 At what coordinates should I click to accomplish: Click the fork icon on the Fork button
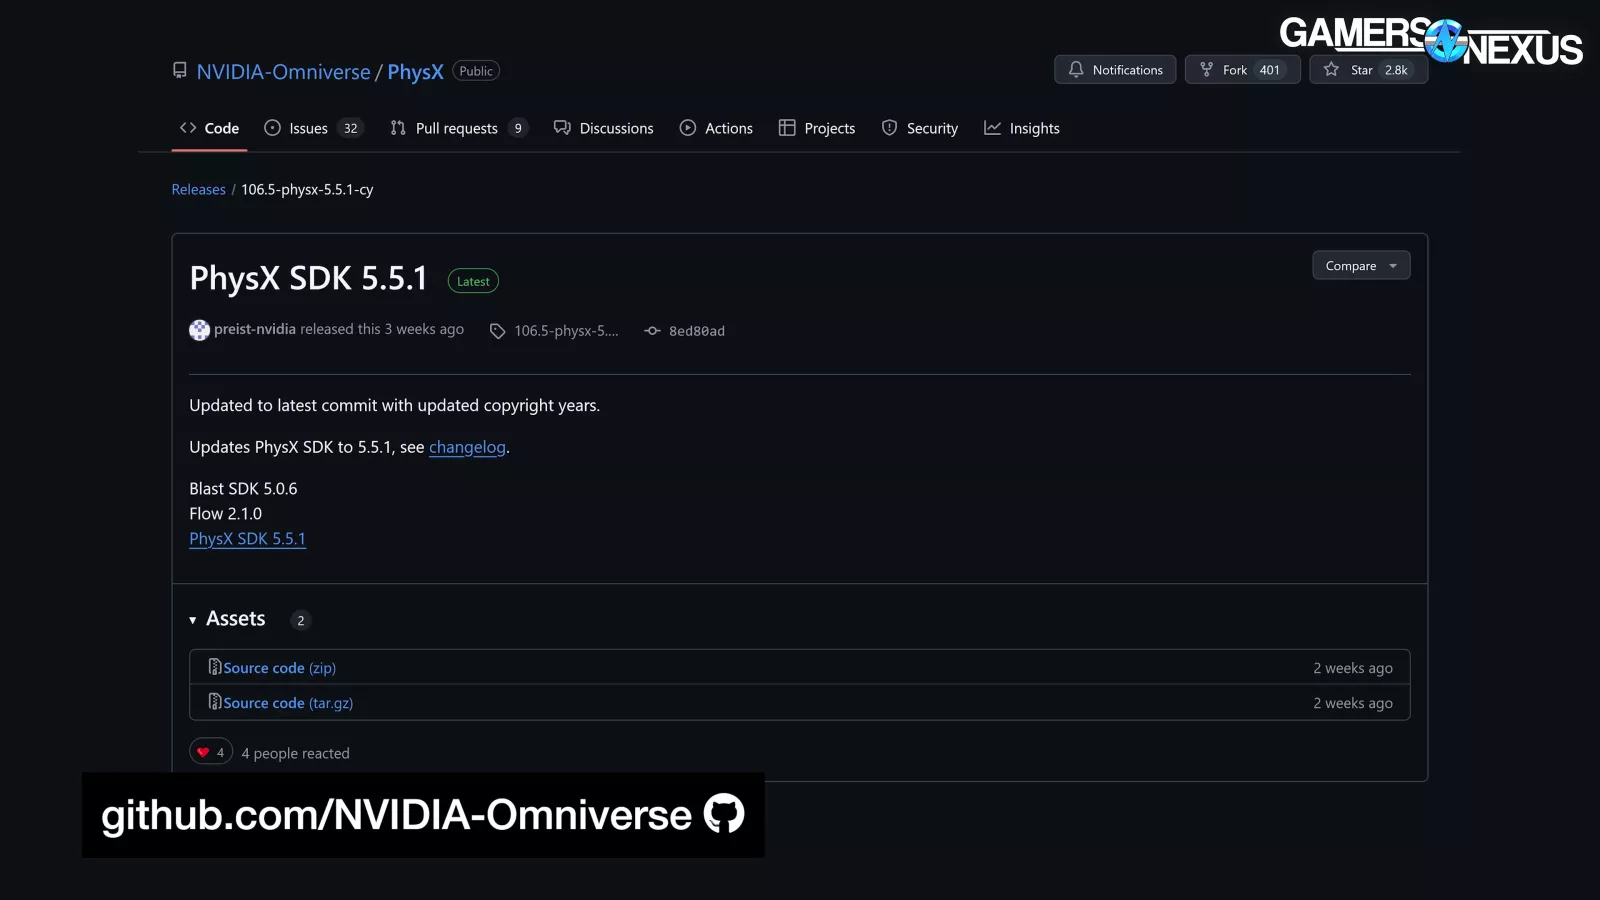click(1205, 69)
